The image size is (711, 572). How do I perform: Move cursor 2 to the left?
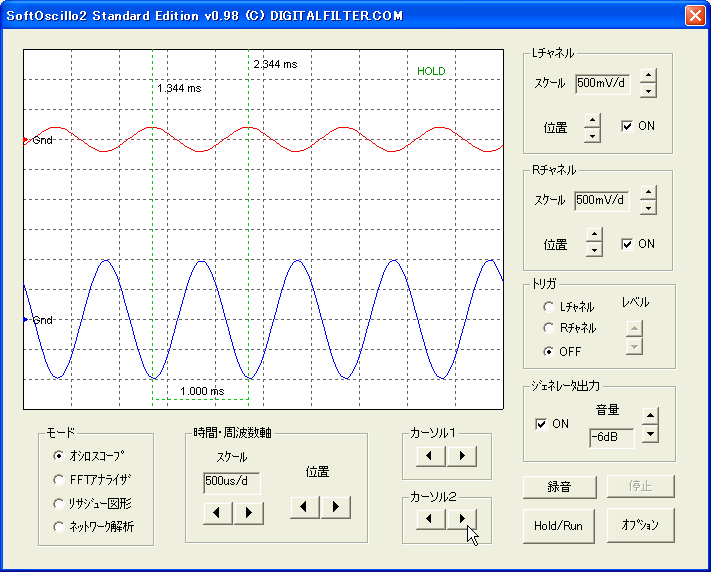click(x=430, y=518)
